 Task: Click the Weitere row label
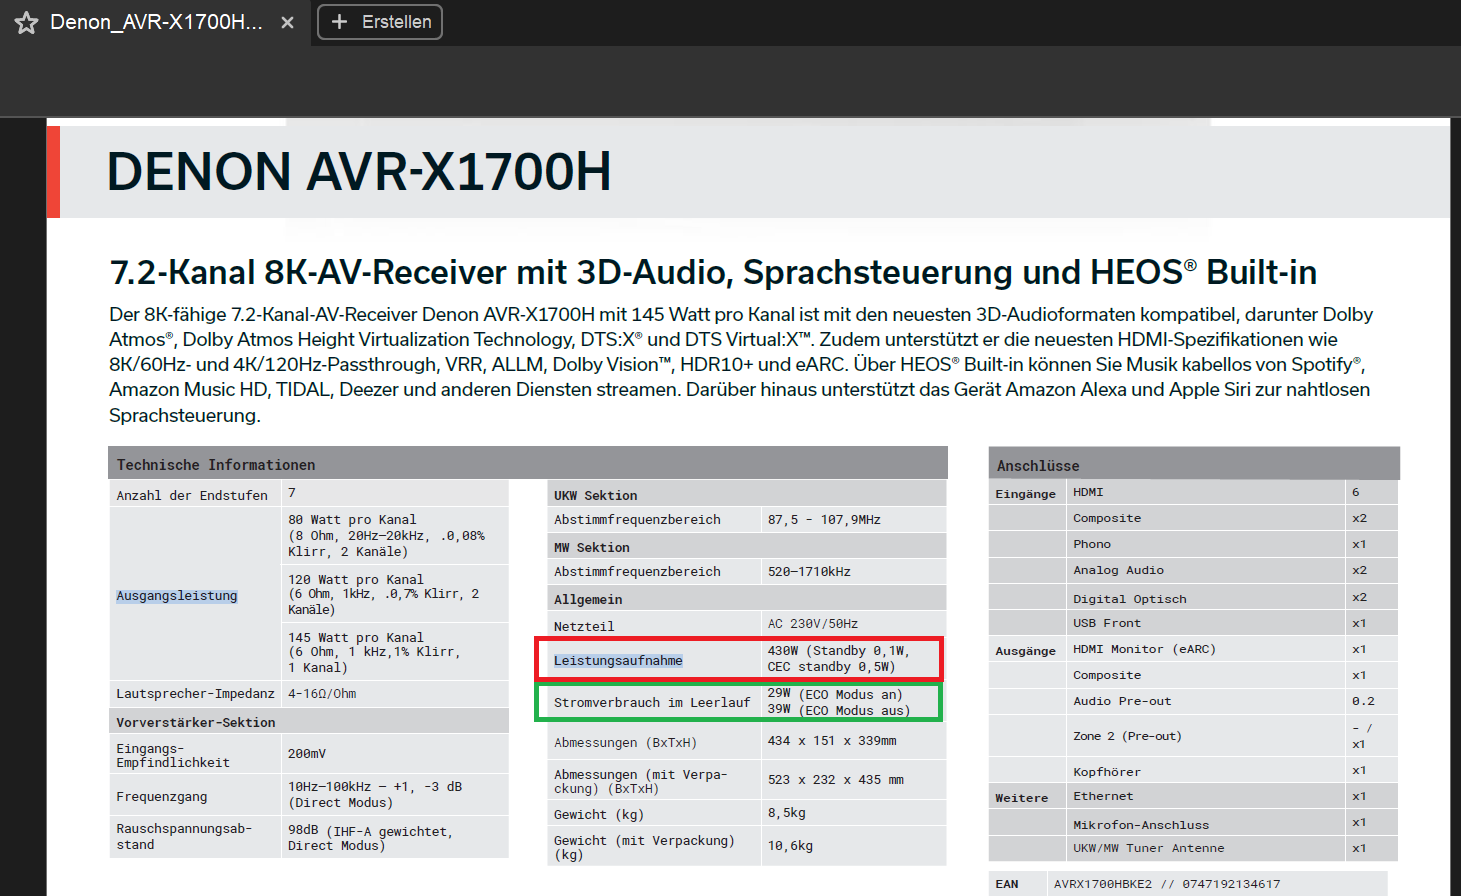click(x=1022, y=798)
